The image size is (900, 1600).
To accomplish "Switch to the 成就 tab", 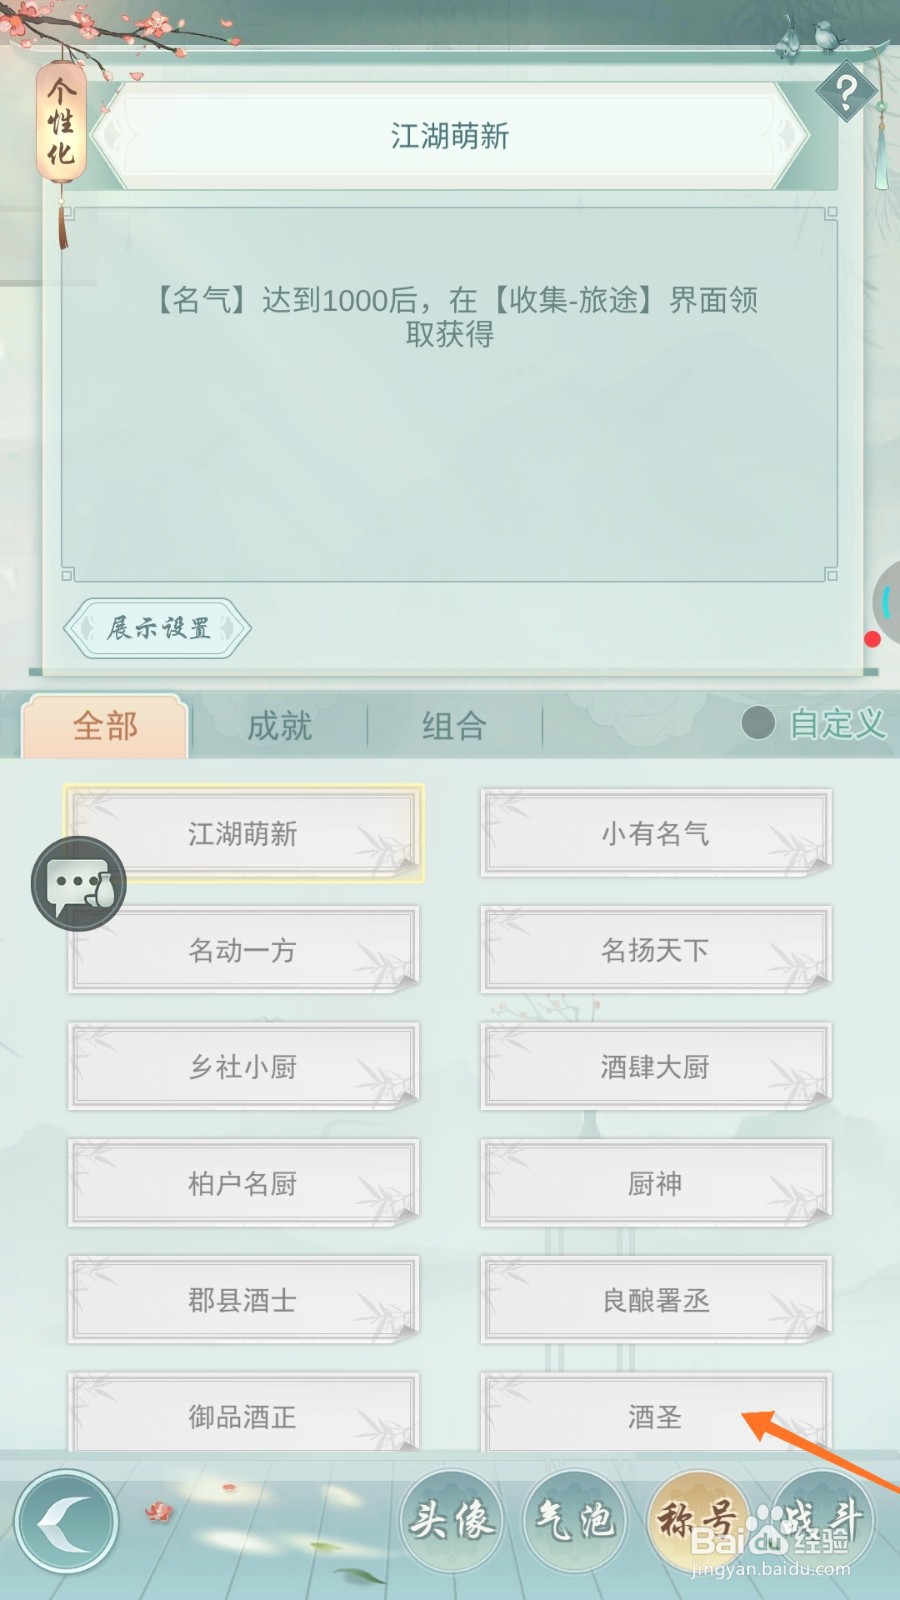I will click(280, 726).
